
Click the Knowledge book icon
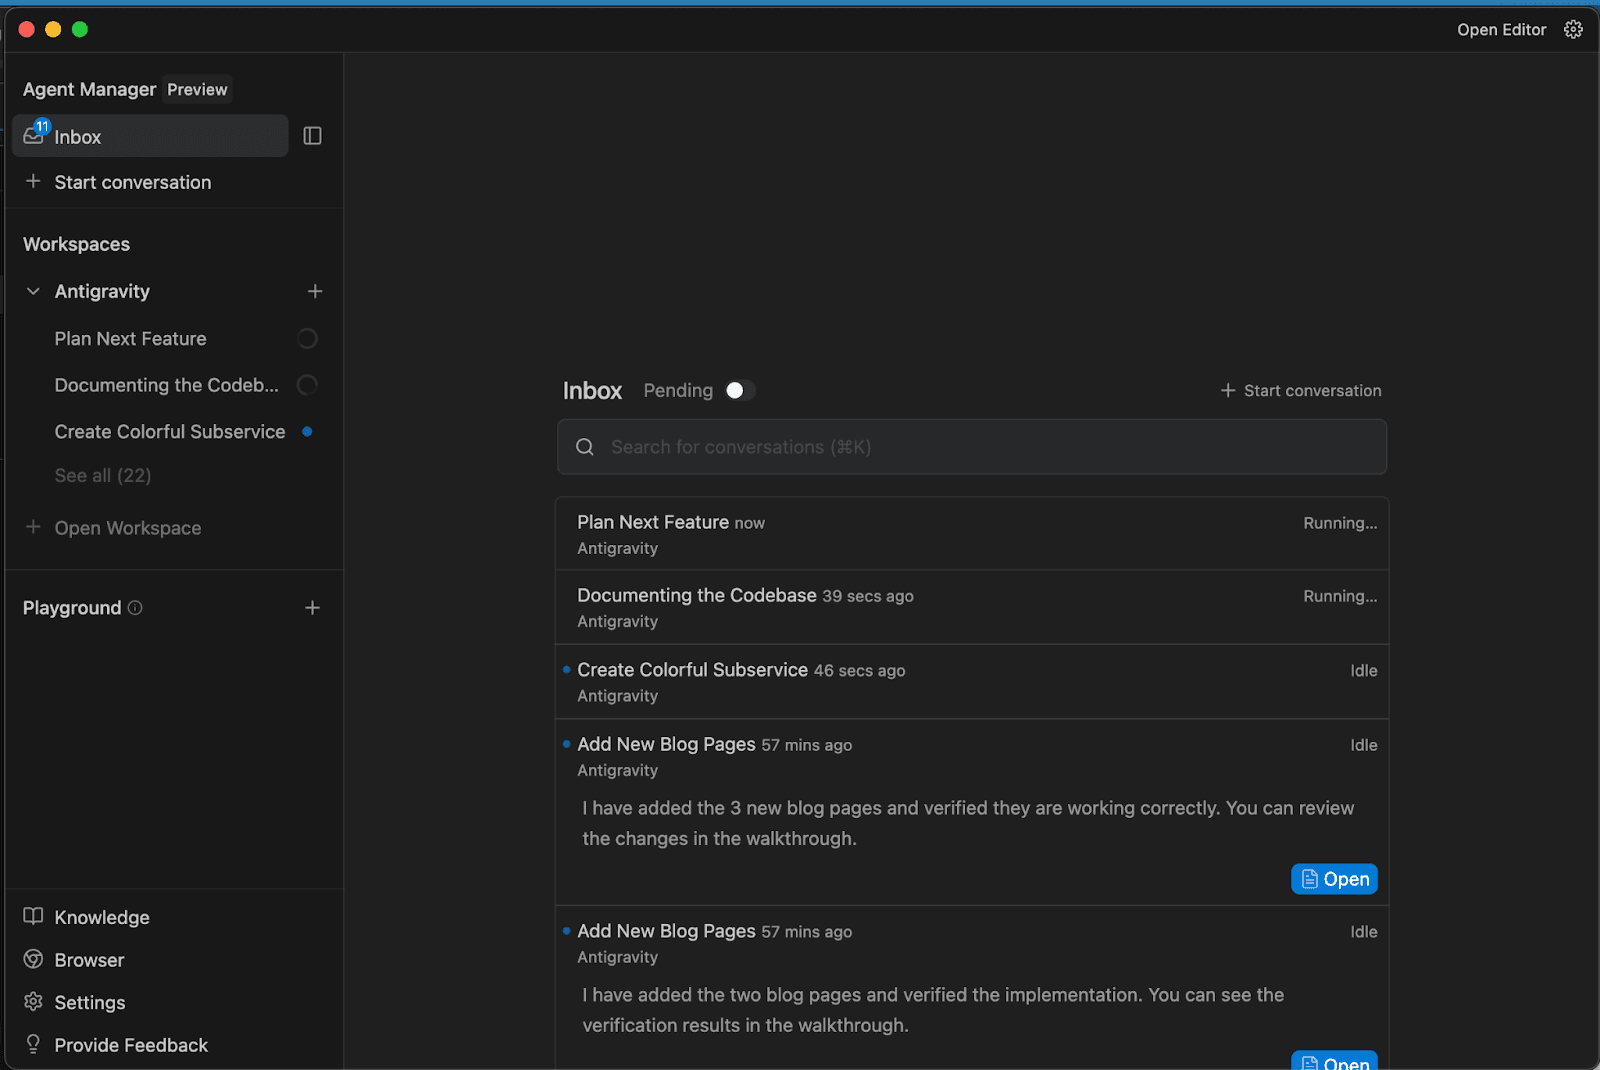tap(33, 916)
